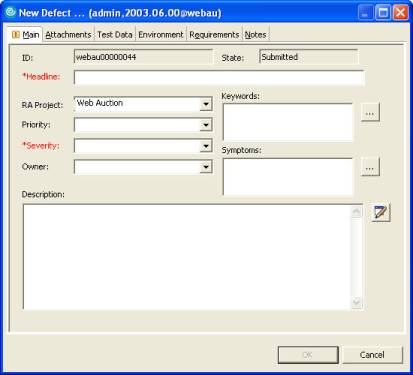Open the Test Data tab
The image size is (413, 375).
[x=115, y=35]
